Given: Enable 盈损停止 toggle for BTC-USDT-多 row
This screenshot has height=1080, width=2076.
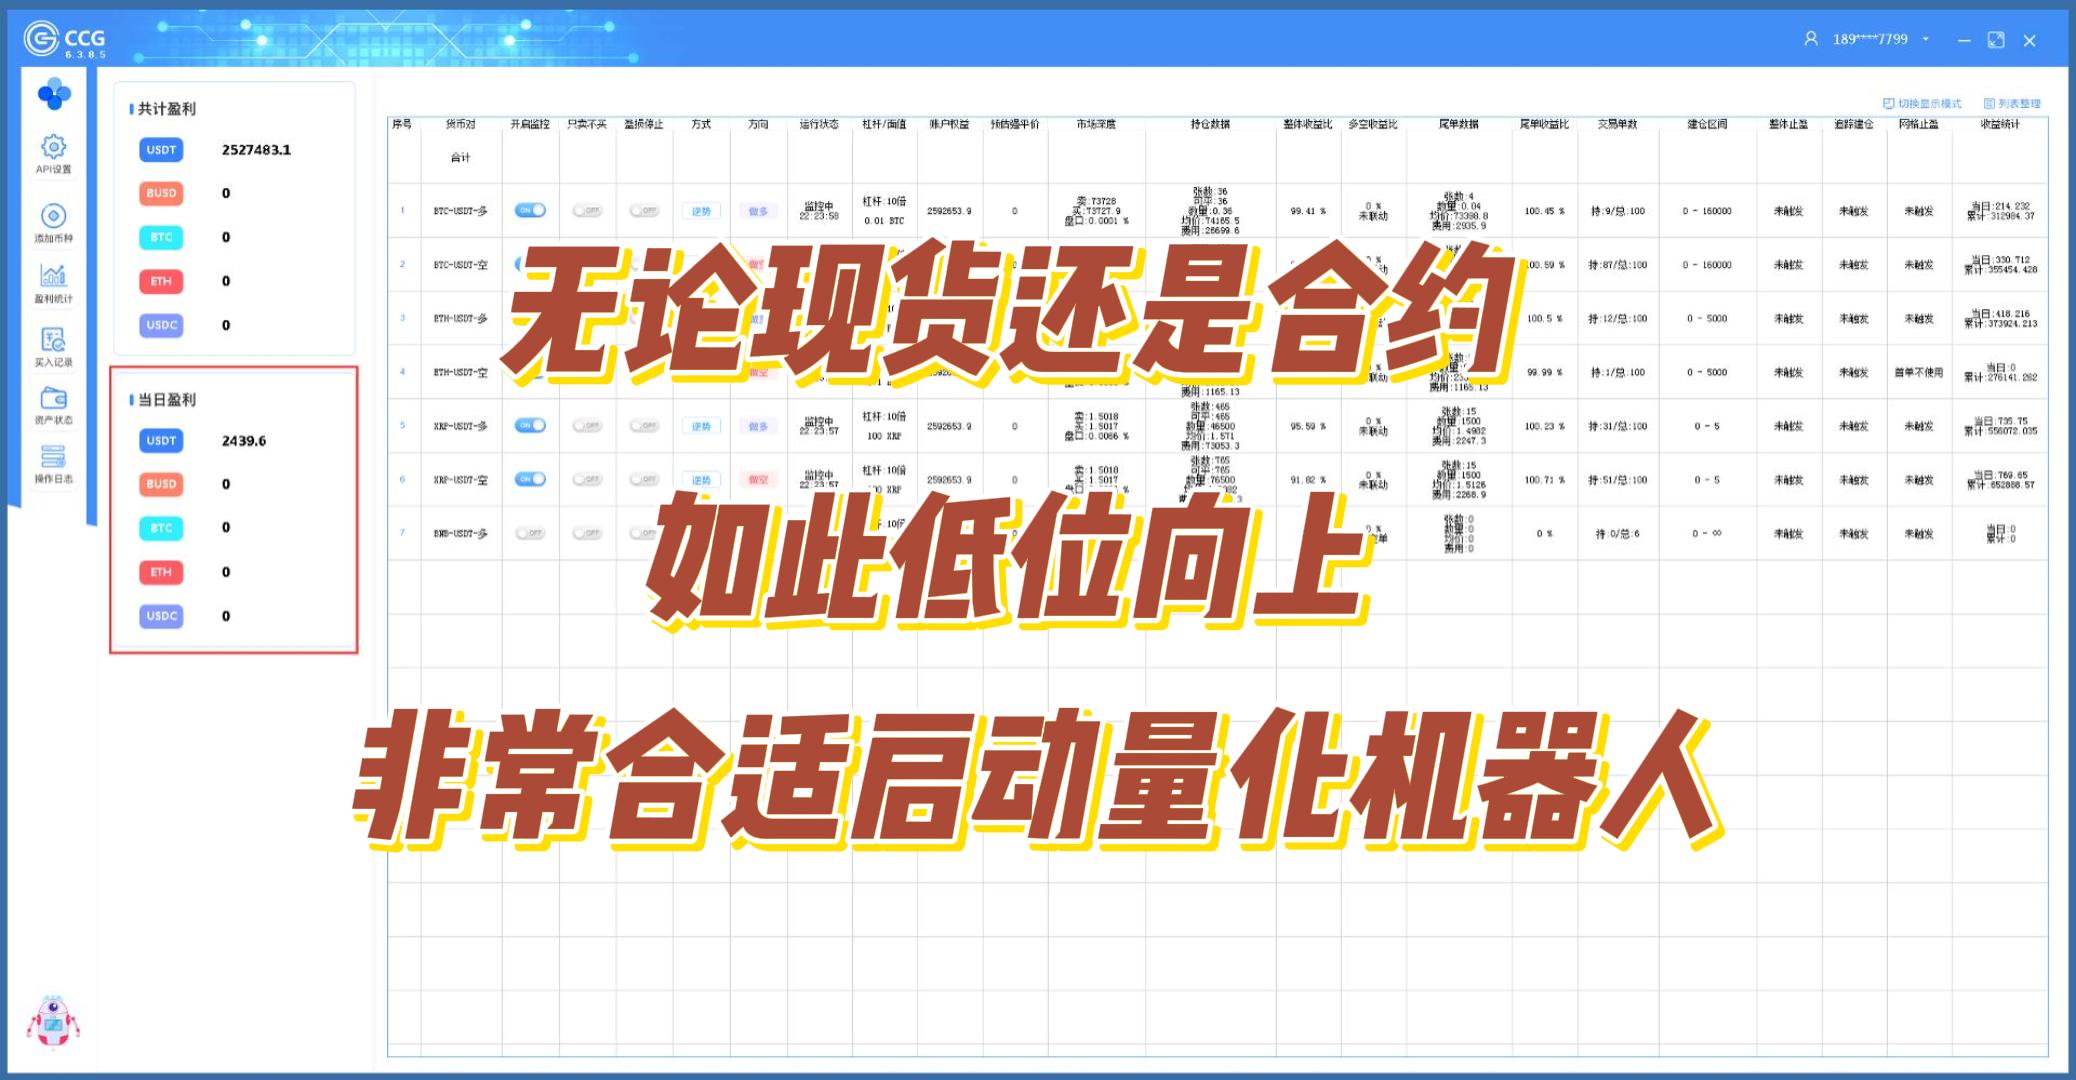Looking at the screenshot, I should point(644,211).
